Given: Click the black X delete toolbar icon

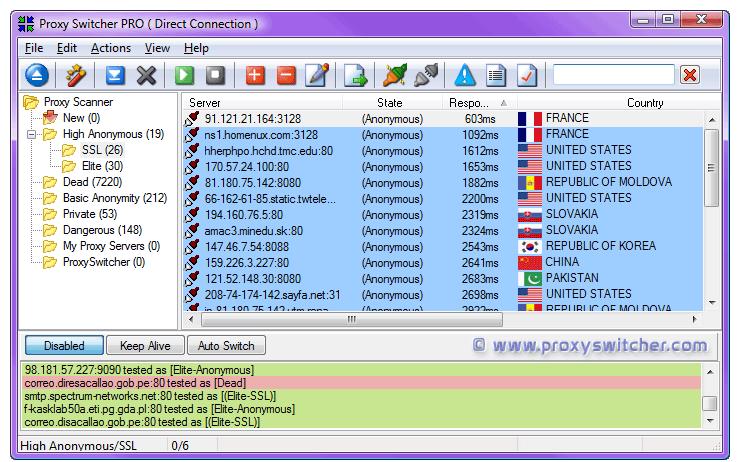Looking at the screenshot, I should 146,75.
